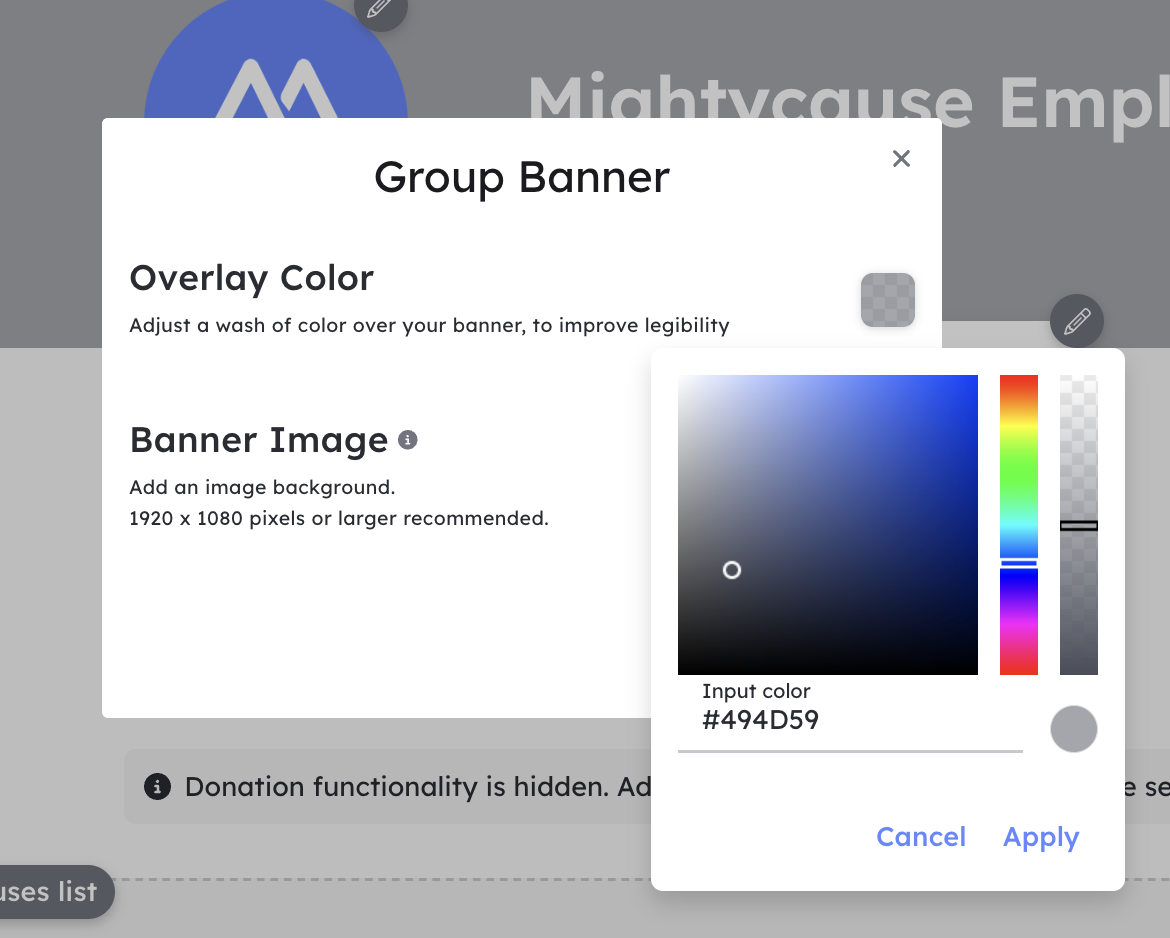Click the Donation functionality is hidden text

pyautogui.click(x=398, y=787)
